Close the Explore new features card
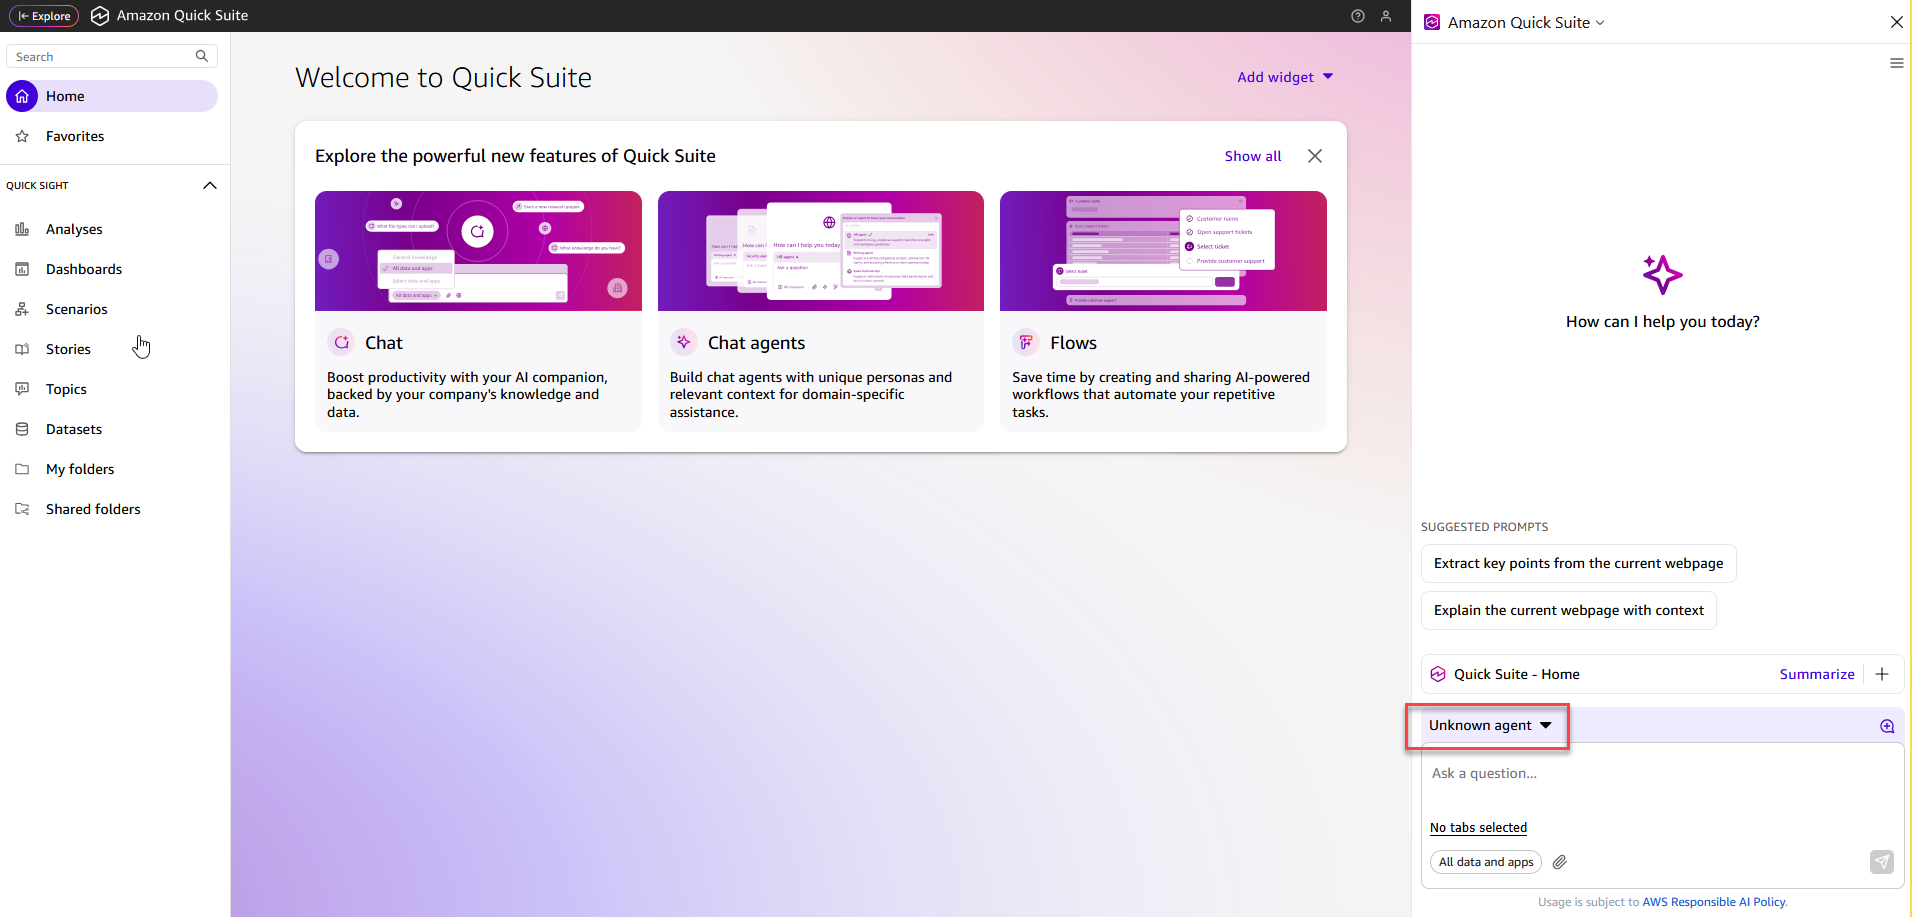The height and width of the screenshot is (917, 1912). tap(1315, 156)
